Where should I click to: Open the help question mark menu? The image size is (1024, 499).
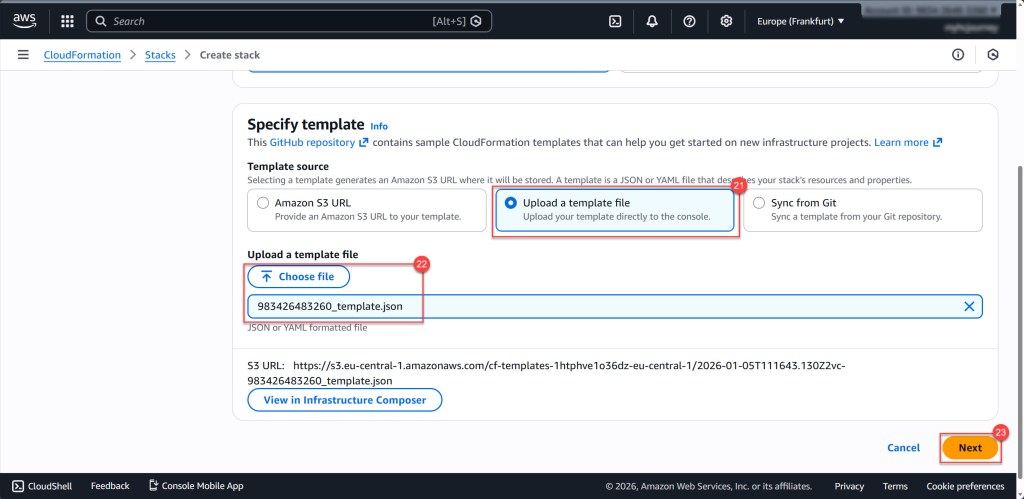click(x=689, y=21)
